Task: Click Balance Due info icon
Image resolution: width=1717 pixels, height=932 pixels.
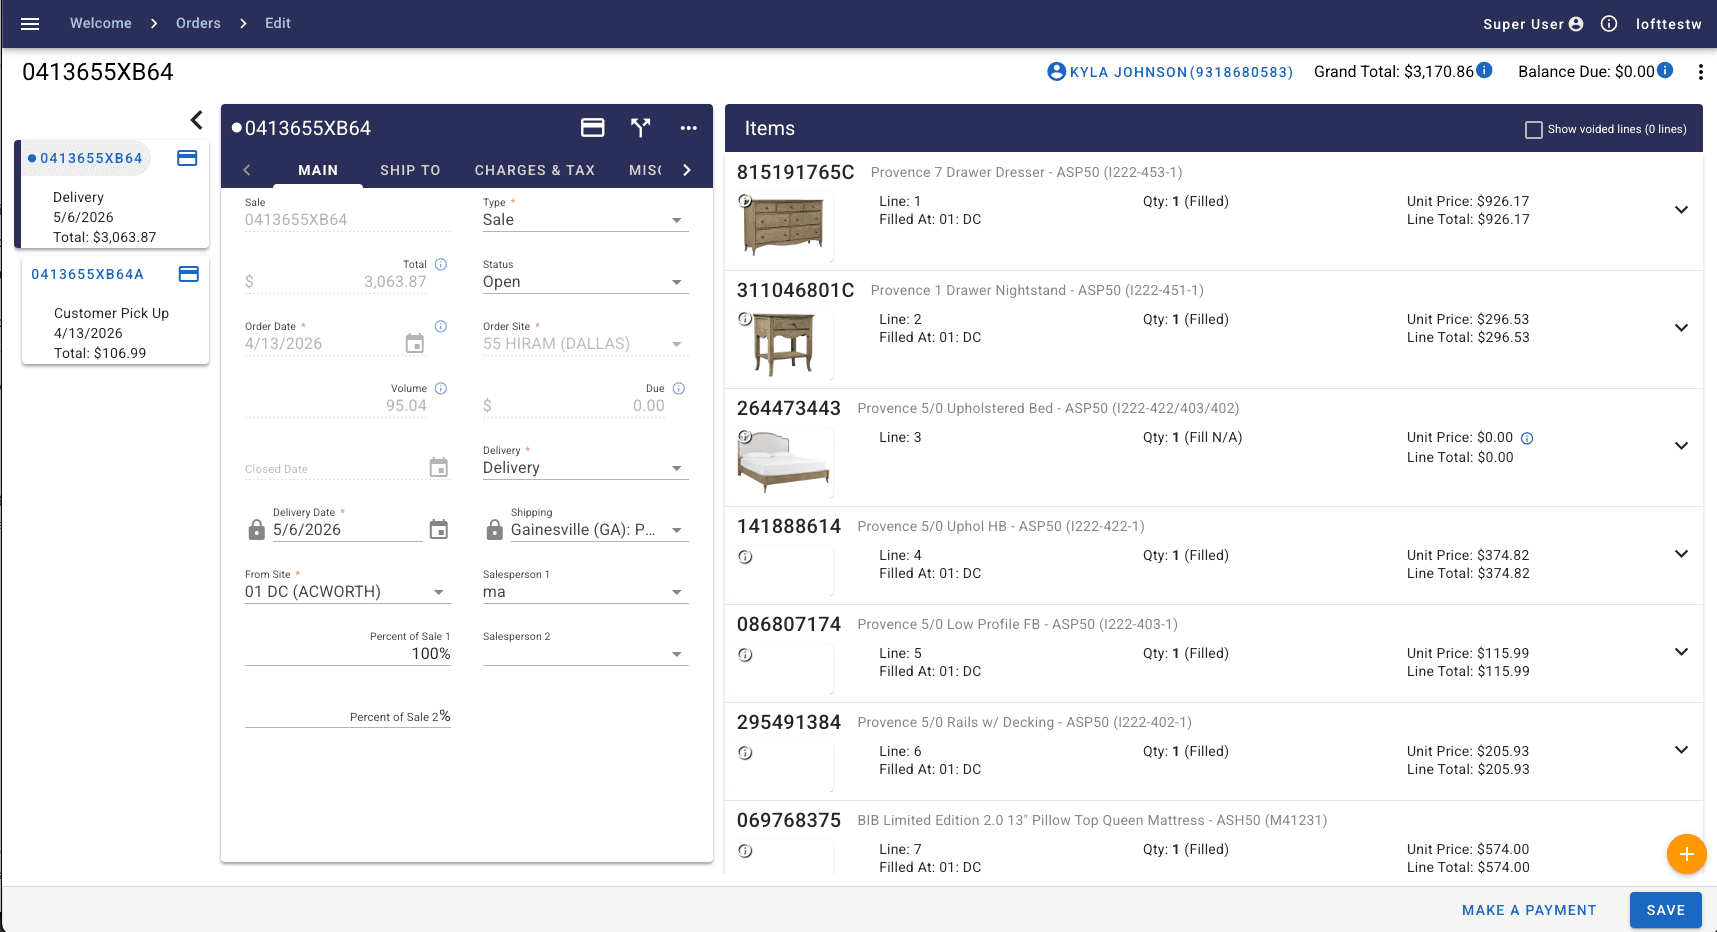Action: pos(1665,70)
